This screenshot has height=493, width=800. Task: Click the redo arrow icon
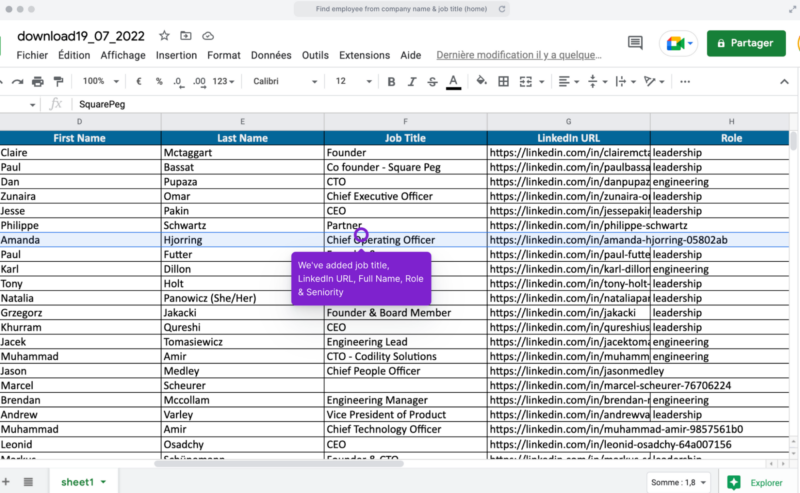[x=17, y=82]
